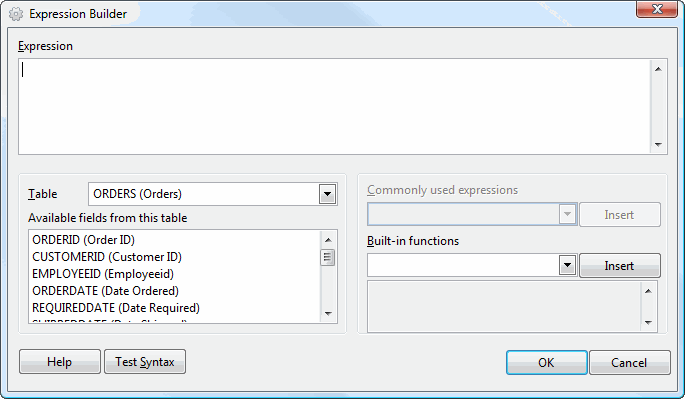Confirm with the OK button
Screen dimensions: 685x399
(x=547, y=362)
